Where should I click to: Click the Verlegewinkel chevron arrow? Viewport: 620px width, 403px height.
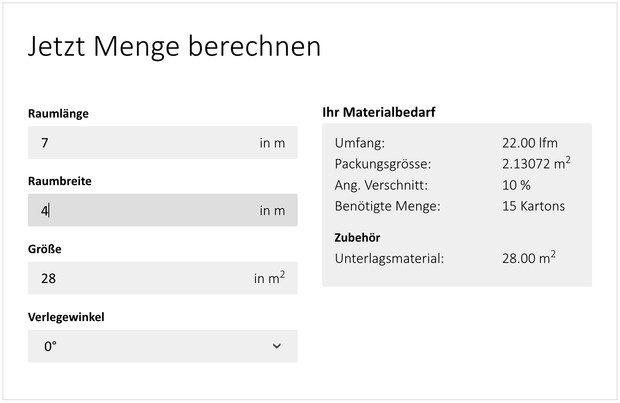[277, 346]
